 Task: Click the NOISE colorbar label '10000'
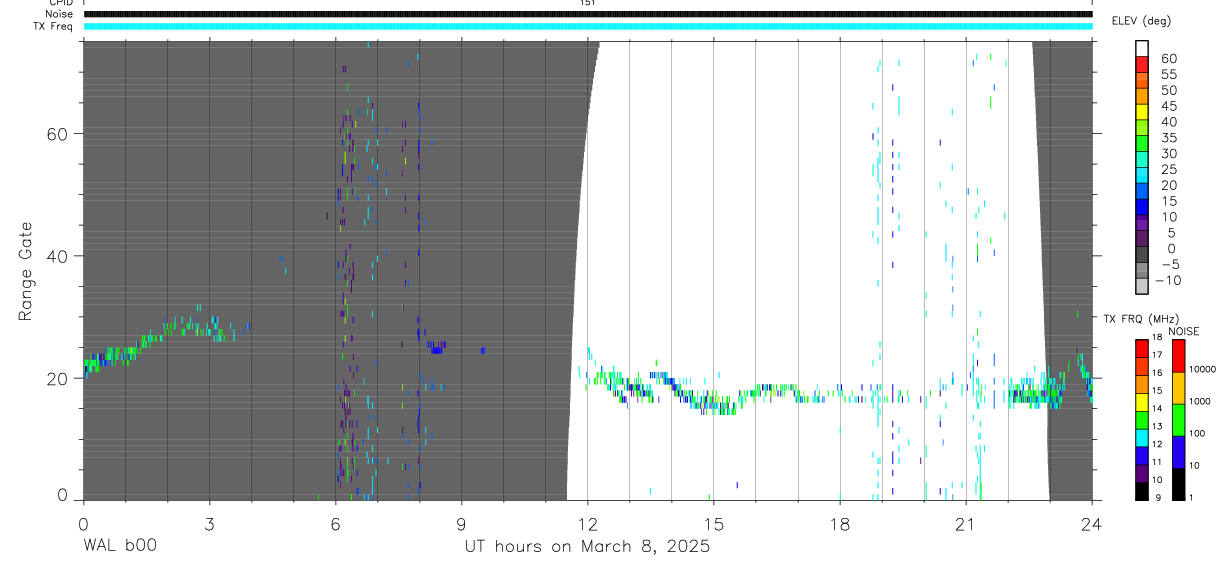pos(1204,369)
